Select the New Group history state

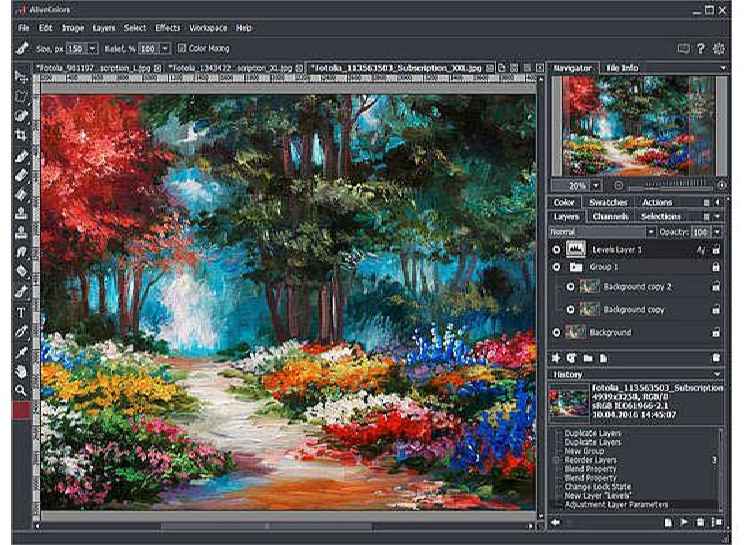coord(585,451)
